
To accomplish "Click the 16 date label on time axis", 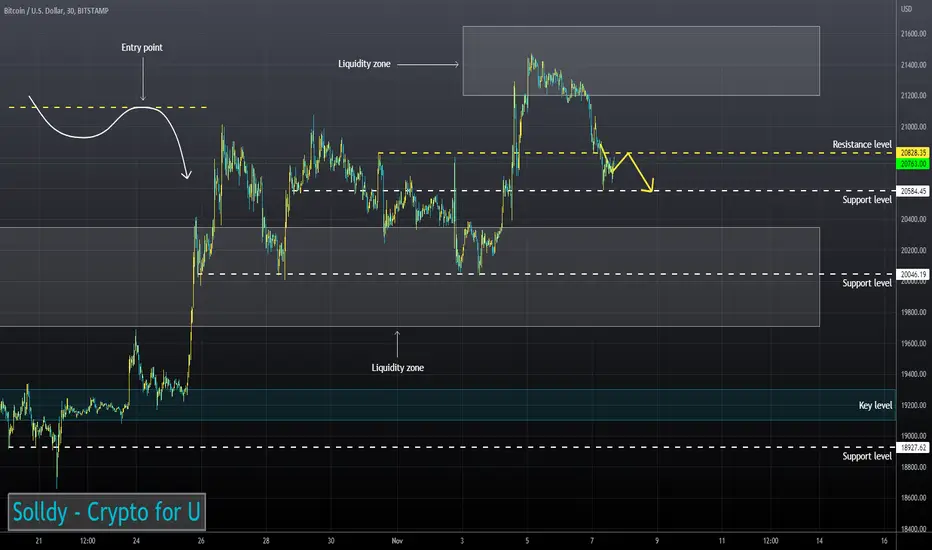I will (x=884, y=540).
